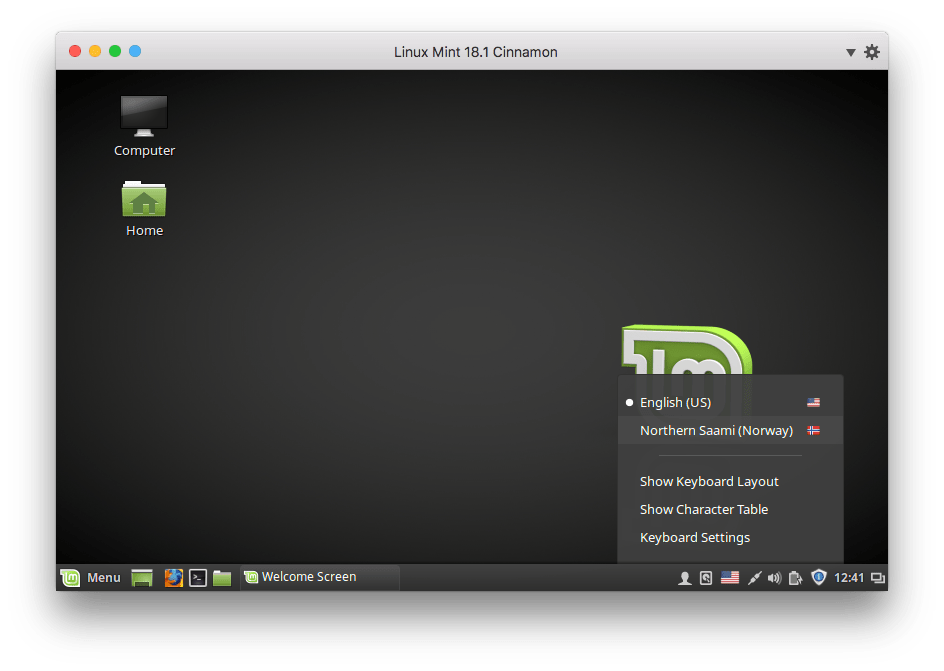Viewport: 944px width, 671px height.
Task: Open Show Character Table
Action: [x=704, y=509]
